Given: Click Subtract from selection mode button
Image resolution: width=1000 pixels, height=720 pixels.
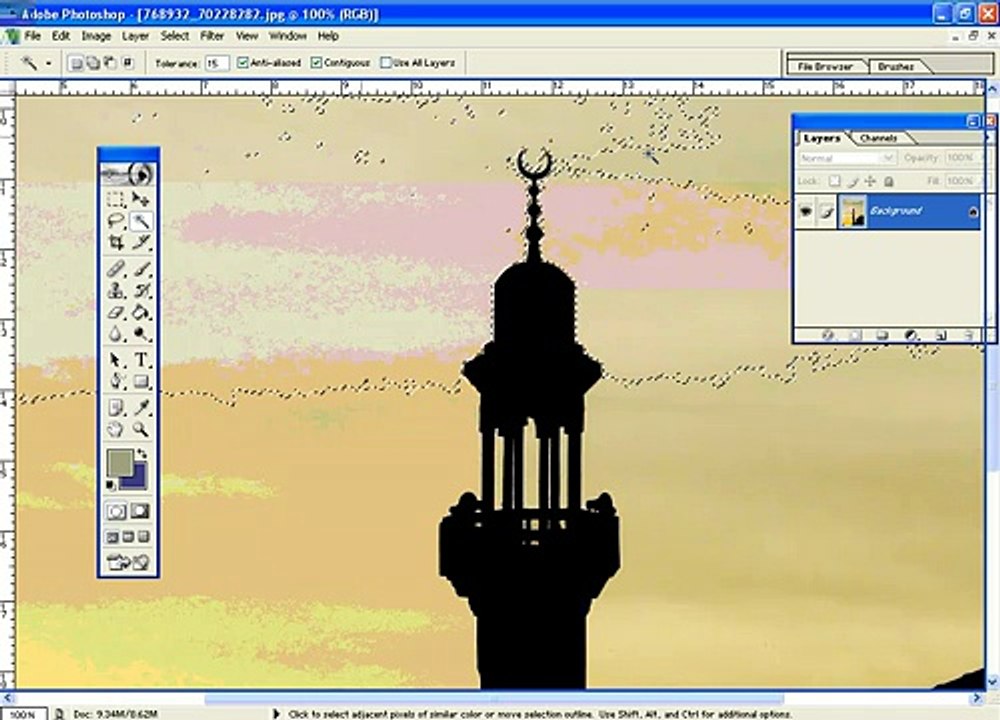Looking at the screenshot, I should pos(110,62).
